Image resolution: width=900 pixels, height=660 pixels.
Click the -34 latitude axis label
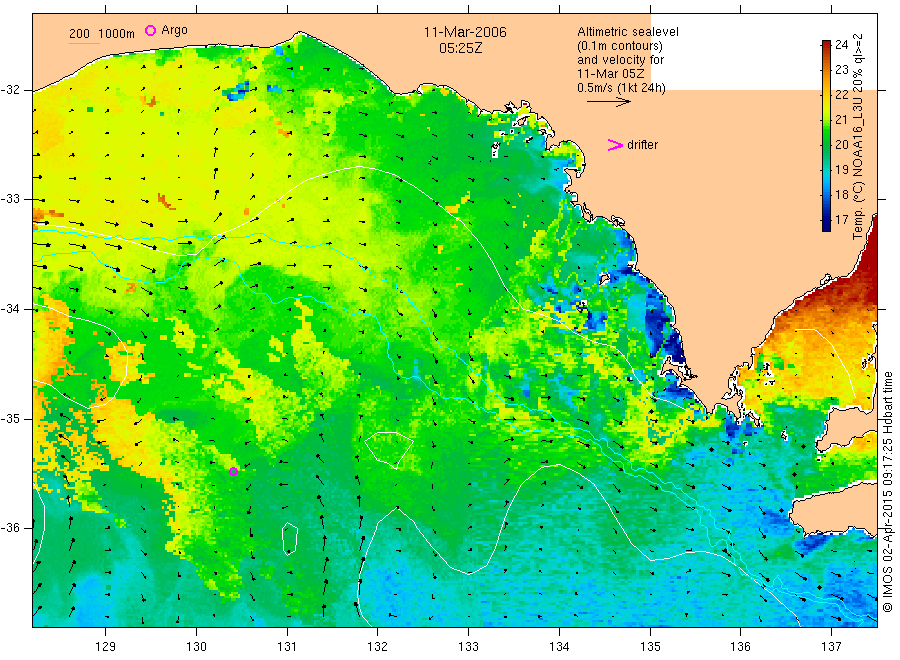click(x=10, y=309)
